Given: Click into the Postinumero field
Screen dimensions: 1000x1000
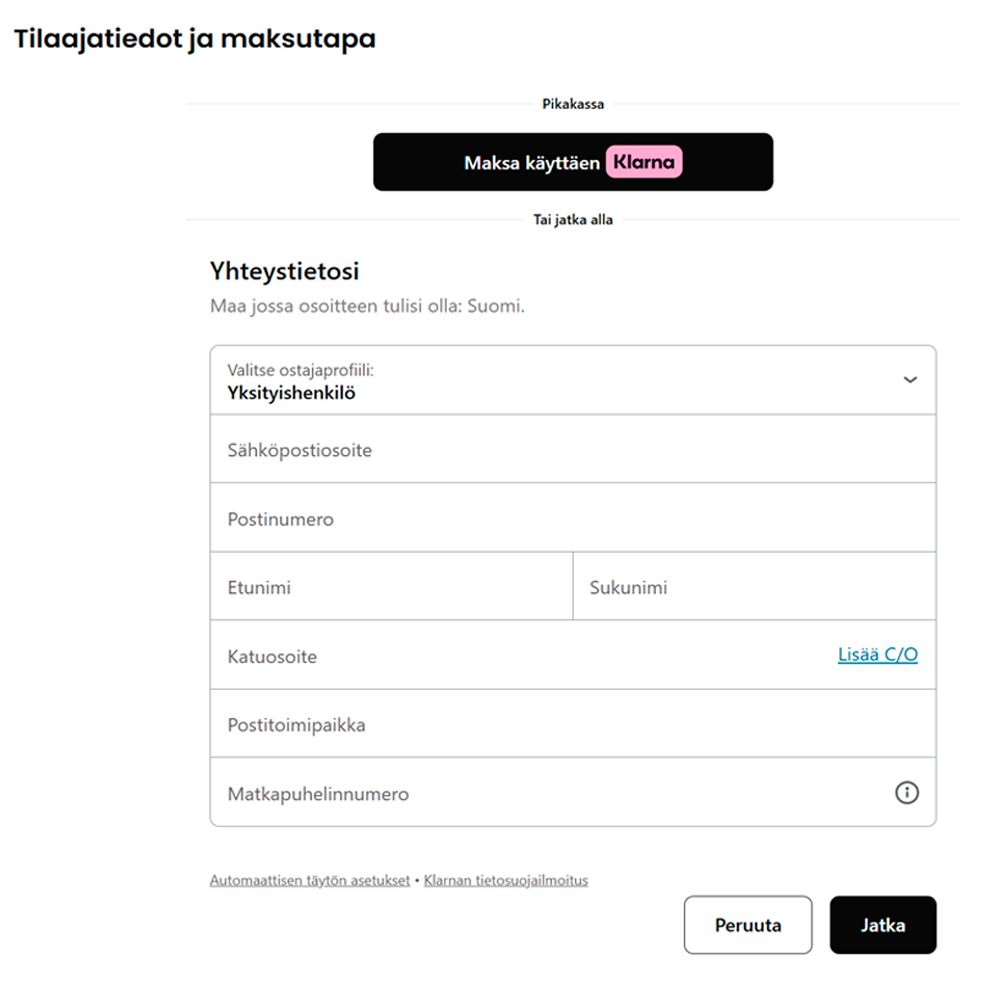Looking at the screenshot, I should coord(572,519).
